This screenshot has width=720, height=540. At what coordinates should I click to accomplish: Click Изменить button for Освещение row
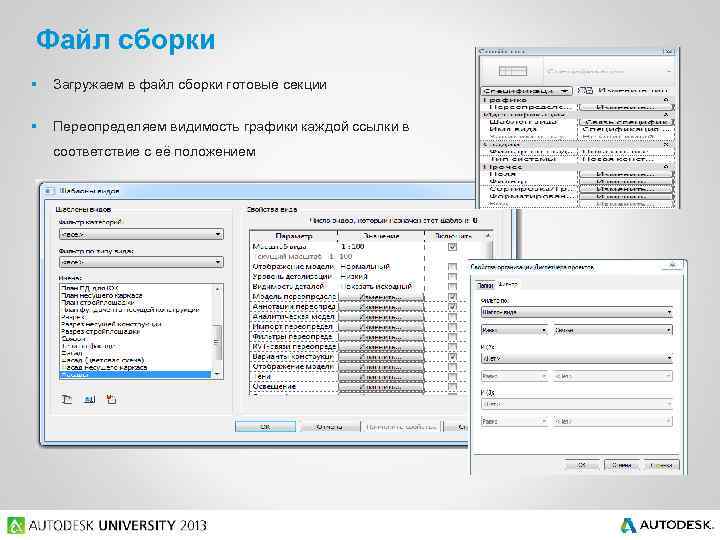pyautogui.click(x=381, y=387)
